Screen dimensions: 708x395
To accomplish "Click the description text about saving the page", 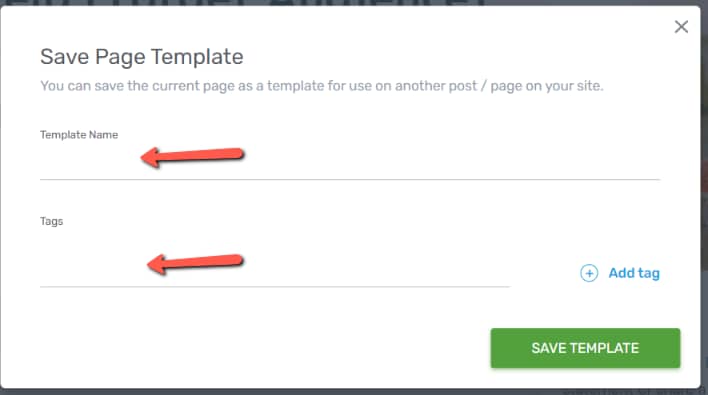I will [x=321, y=86].
